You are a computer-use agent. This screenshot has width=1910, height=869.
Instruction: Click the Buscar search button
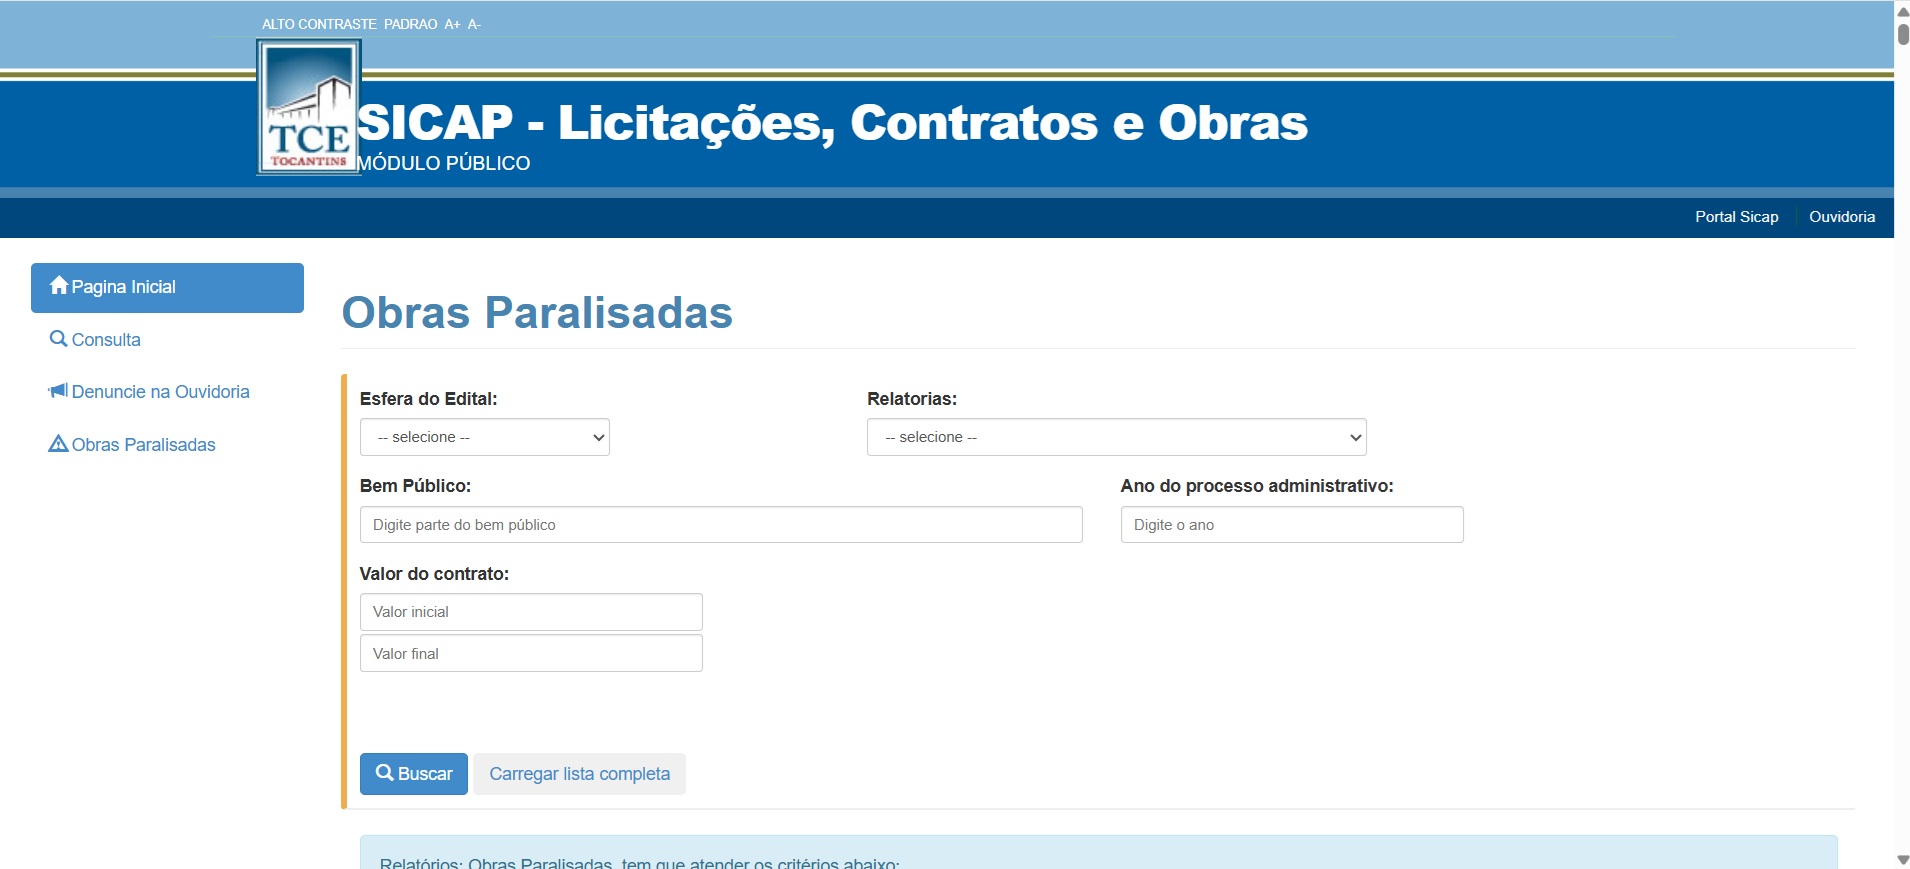[414, 774]
